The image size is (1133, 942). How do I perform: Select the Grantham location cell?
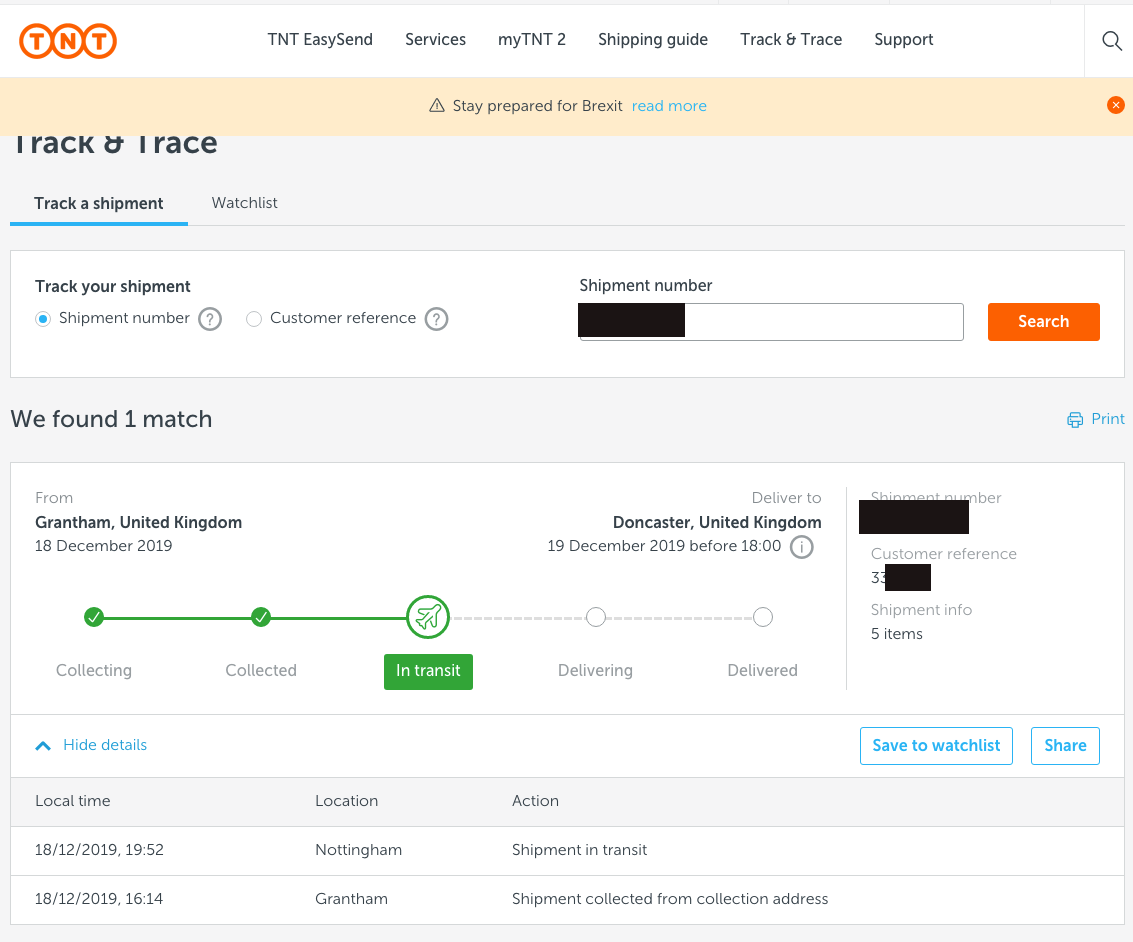(352, 899)
